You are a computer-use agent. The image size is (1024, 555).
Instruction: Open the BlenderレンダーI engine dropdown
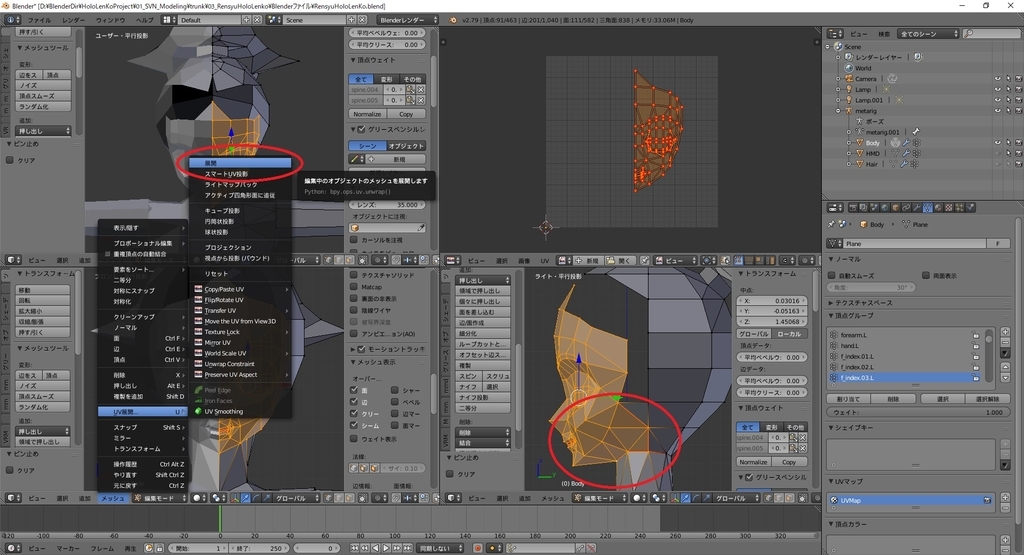point(408,20)
